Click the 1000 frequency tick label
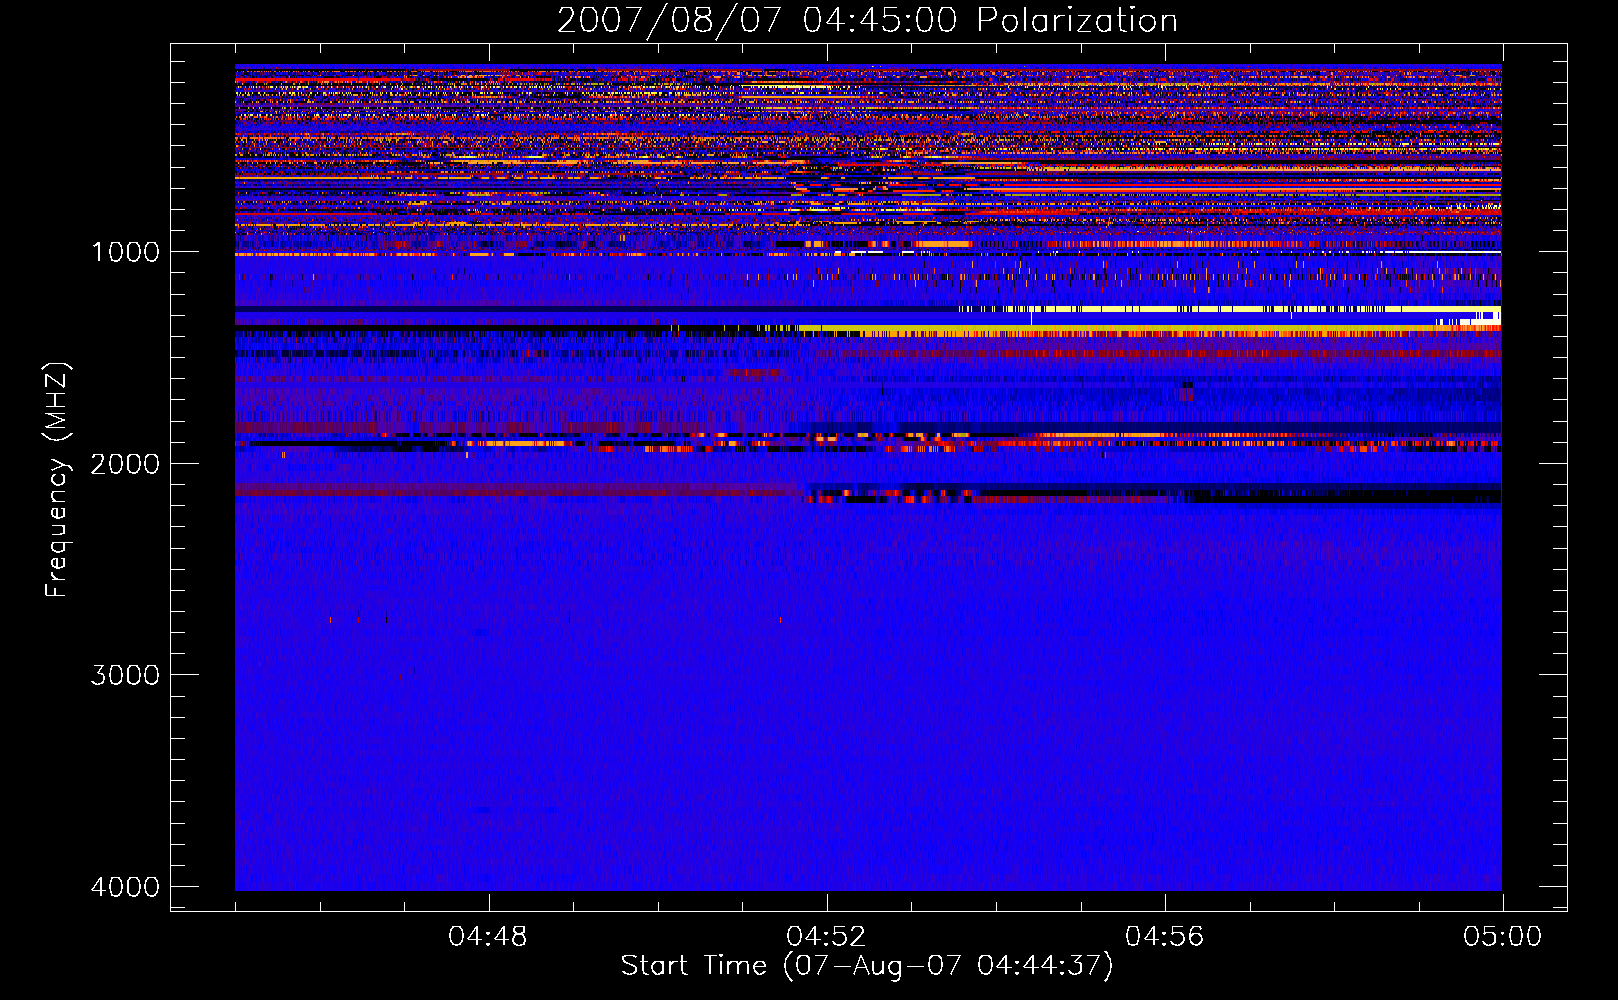The image size is (1618, 1000). point(125,252)
